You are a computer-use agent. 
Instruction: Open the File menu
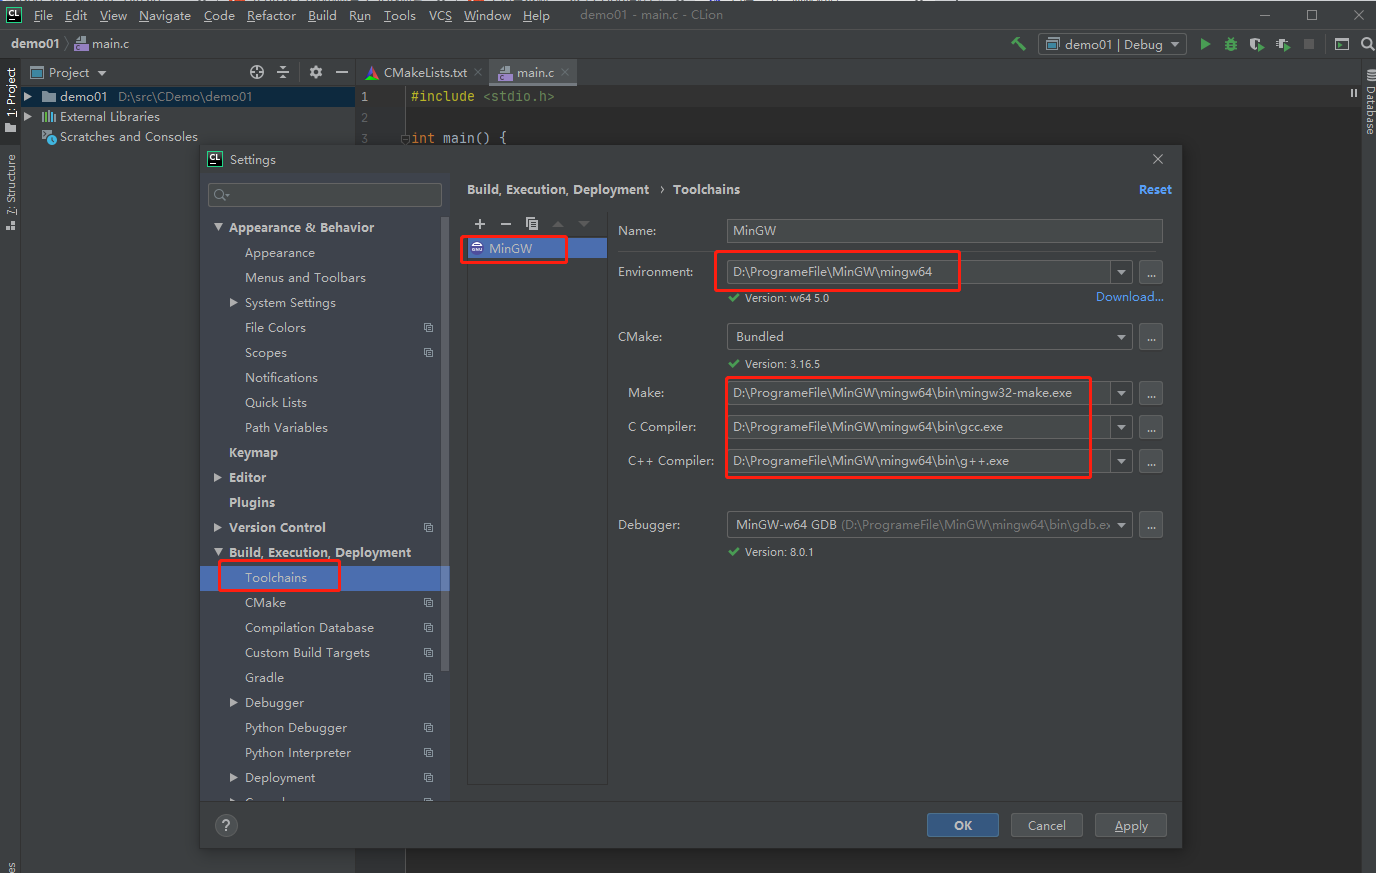[43, 15]
